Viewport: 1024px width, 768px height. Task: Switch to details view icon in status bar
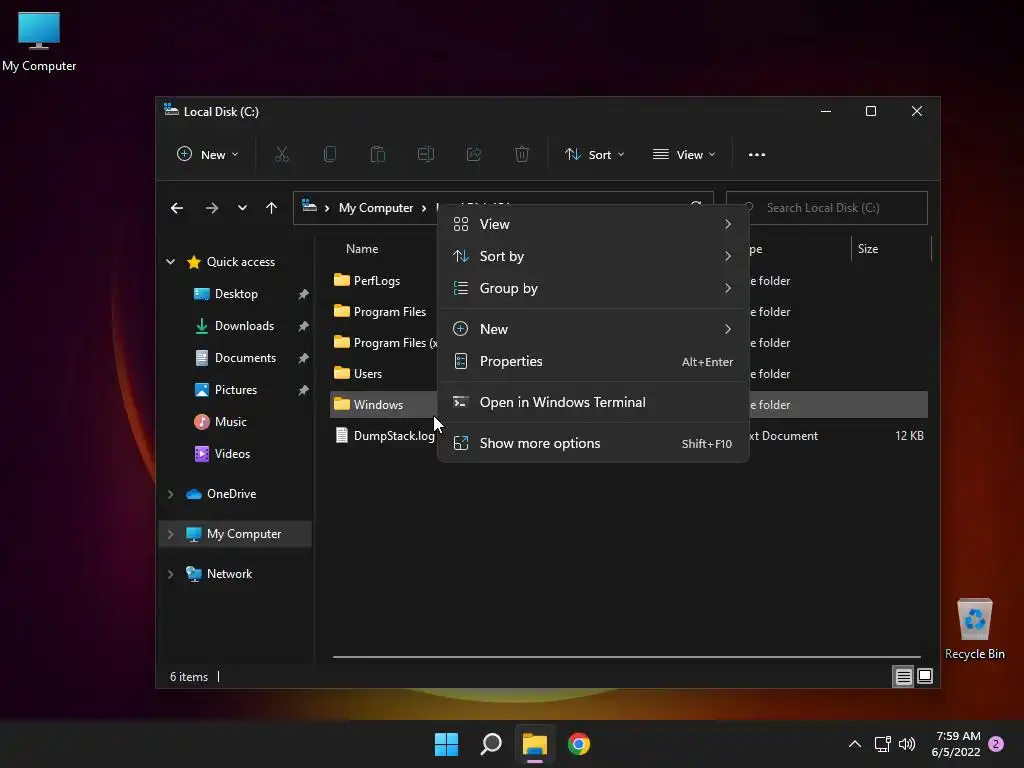point(903,677)
